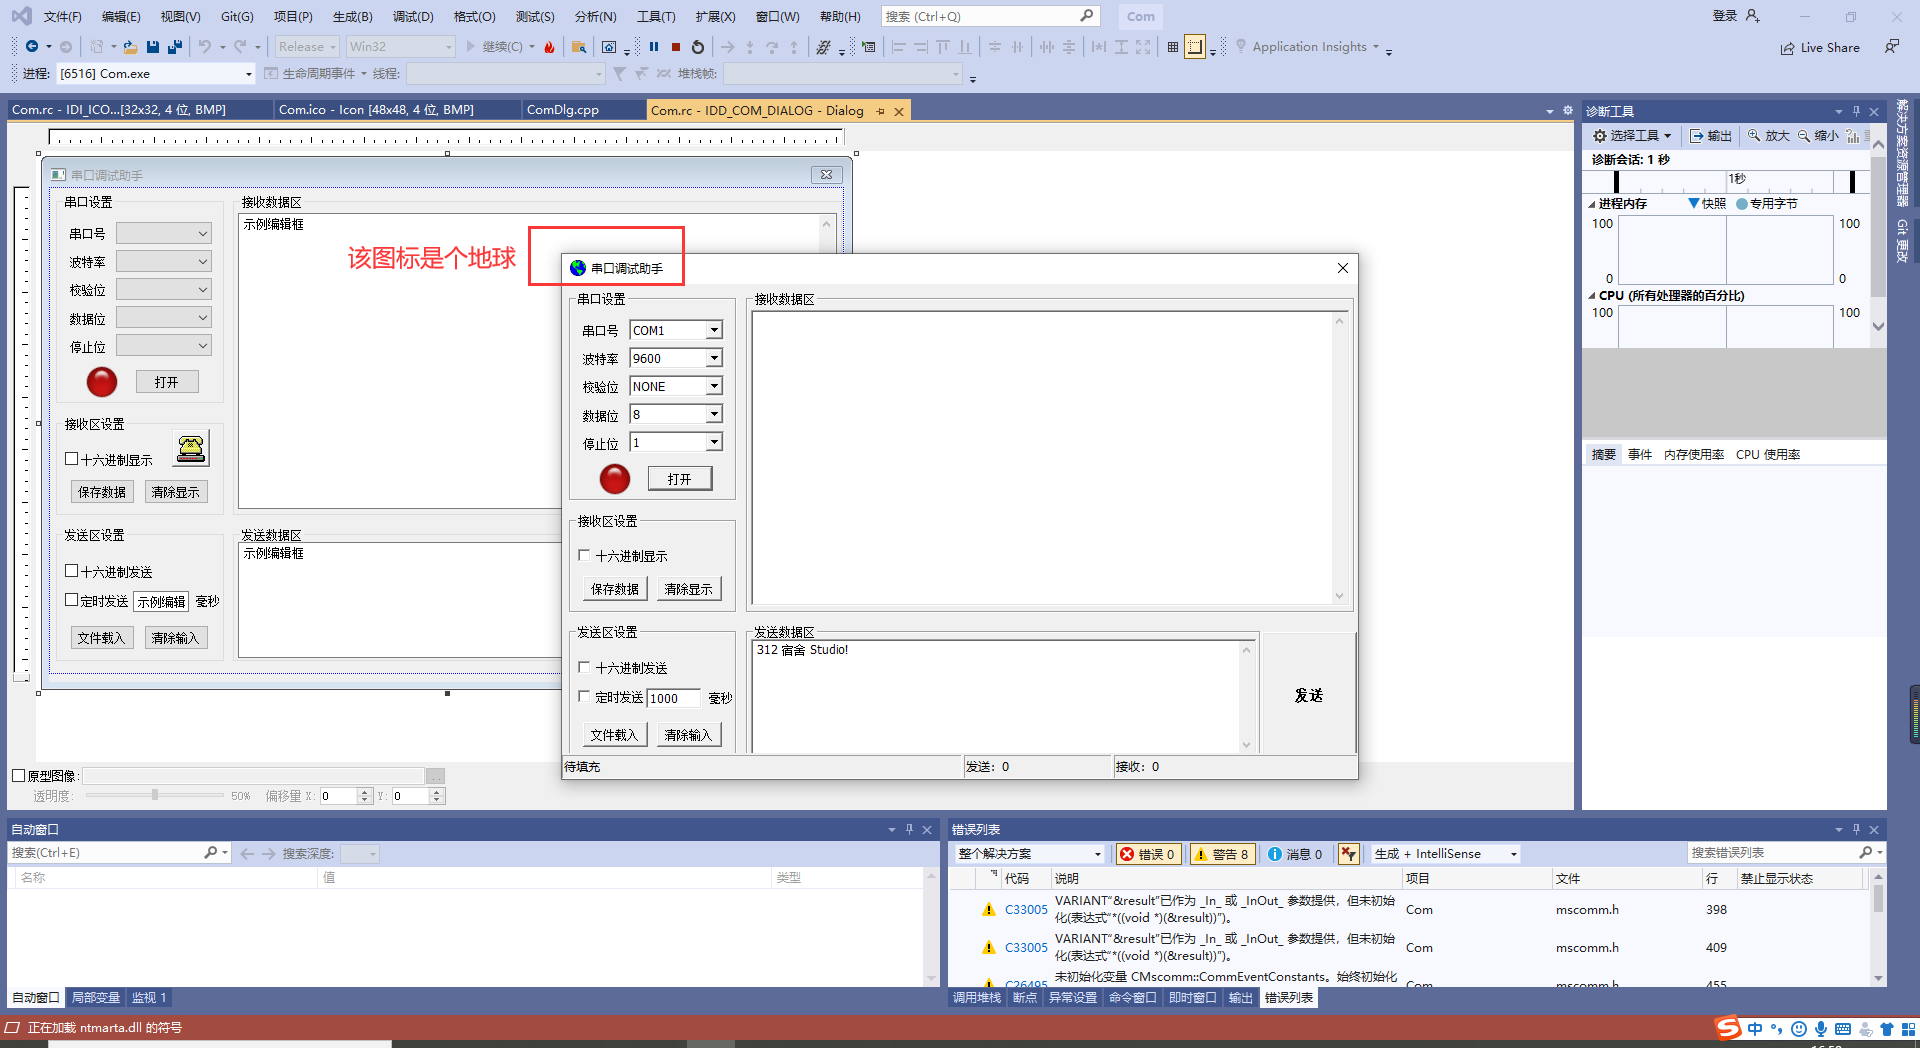This screenshot has height=1048, width=1920.
Task: Stop debugging with the red Stop icon
Action: 676,46
